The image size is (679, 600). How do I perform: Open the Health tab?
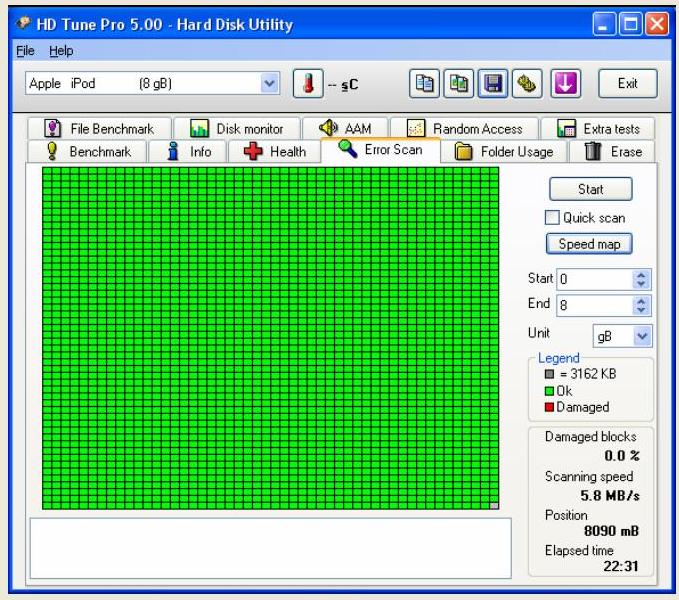[x=276, y=152]
